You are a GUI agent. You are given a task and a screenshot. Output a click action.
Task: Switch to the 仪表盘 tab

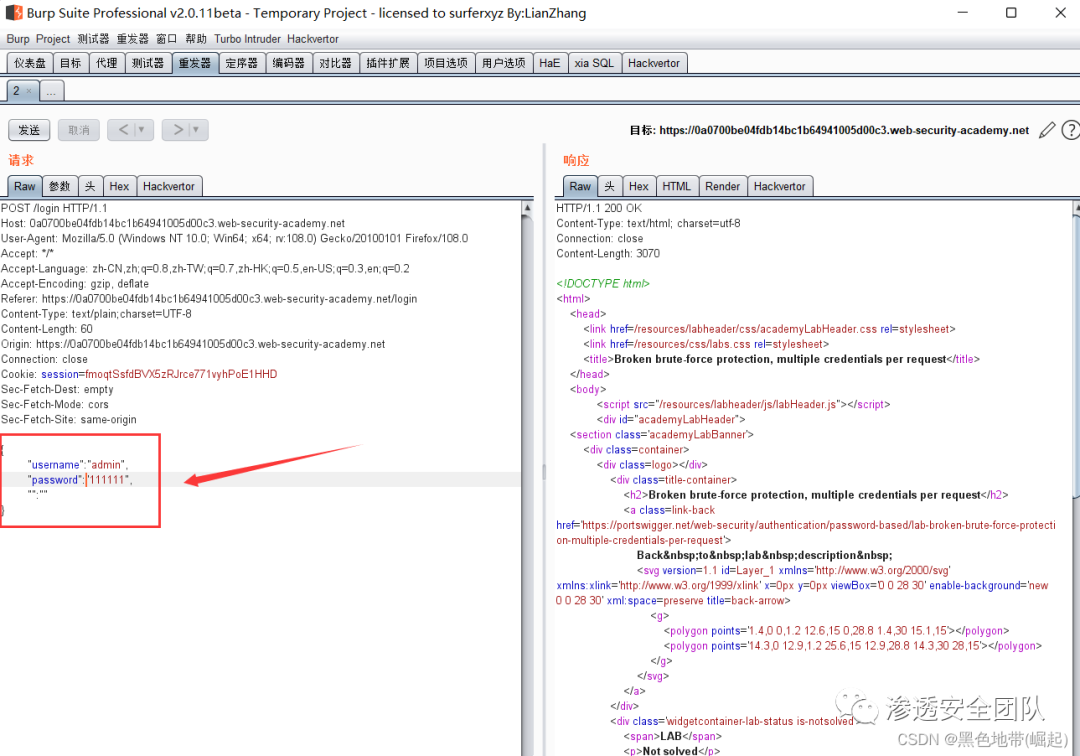(x=30, y=63)
